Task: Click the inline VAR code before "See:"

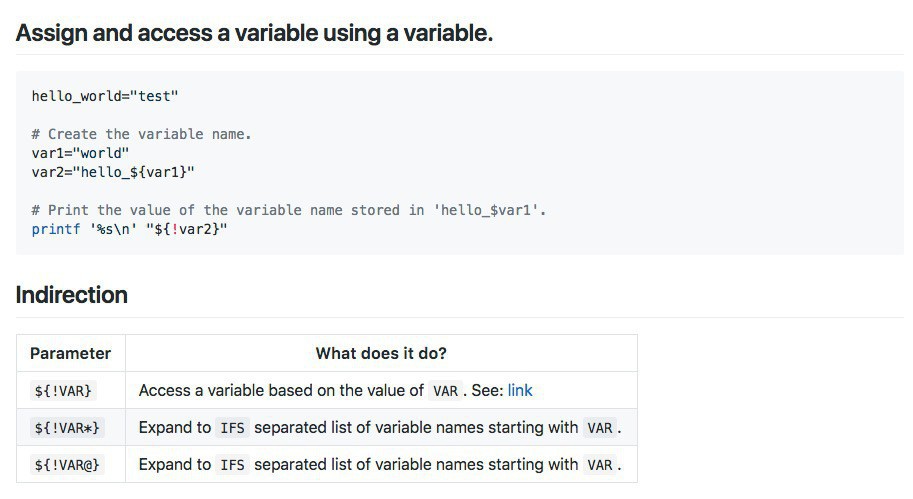Action: click(x=445, y=391)
